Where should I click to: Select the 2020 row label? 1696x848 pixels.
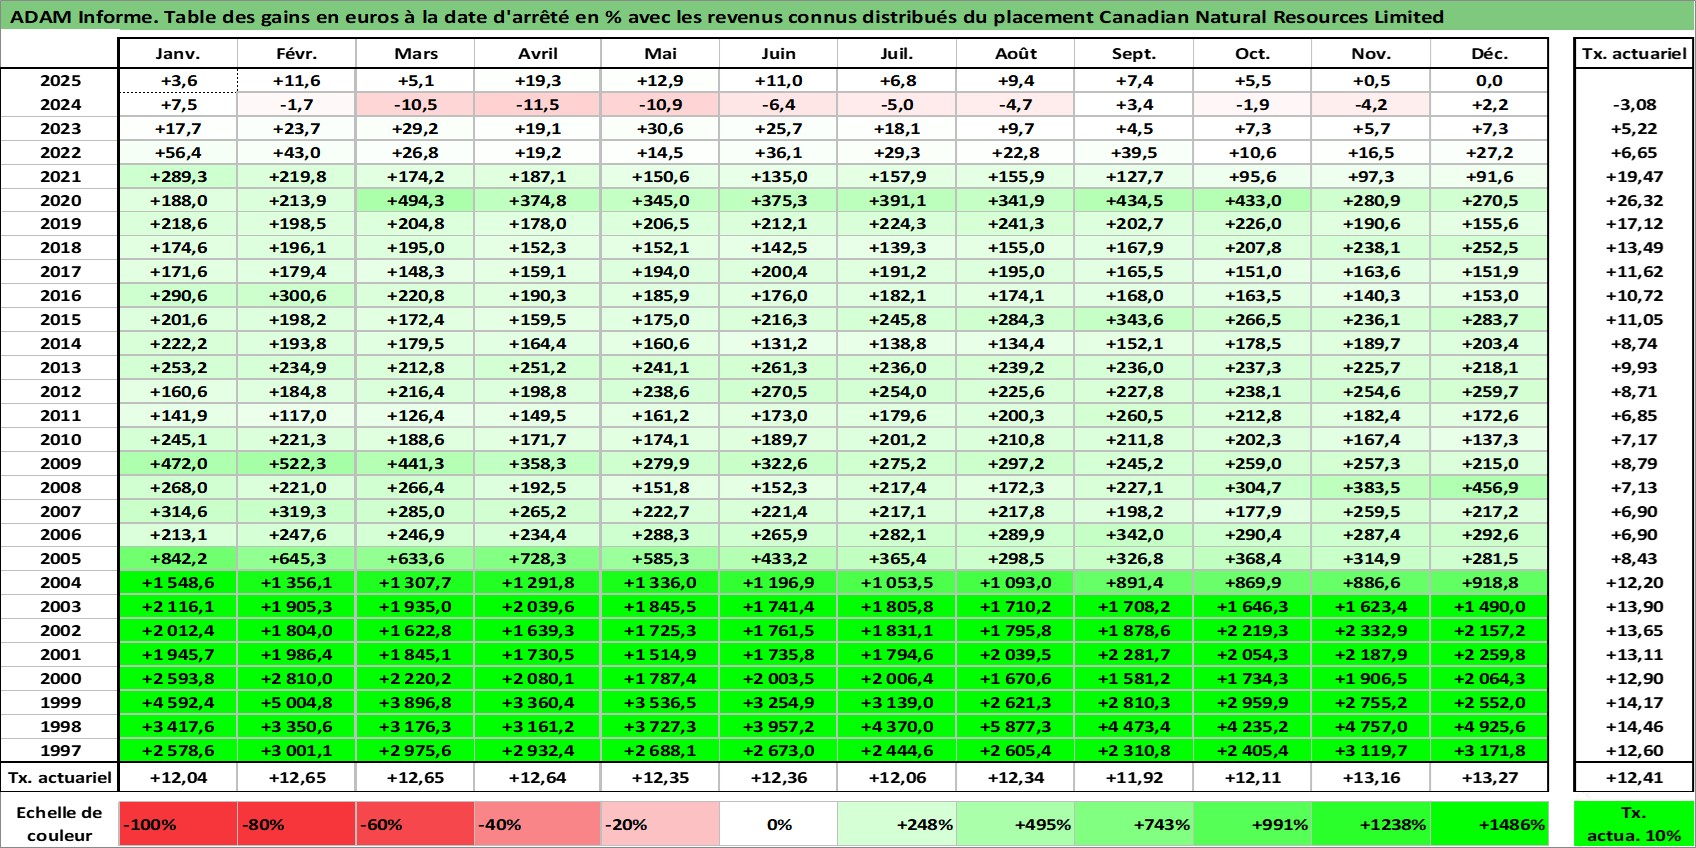[60, 200]
